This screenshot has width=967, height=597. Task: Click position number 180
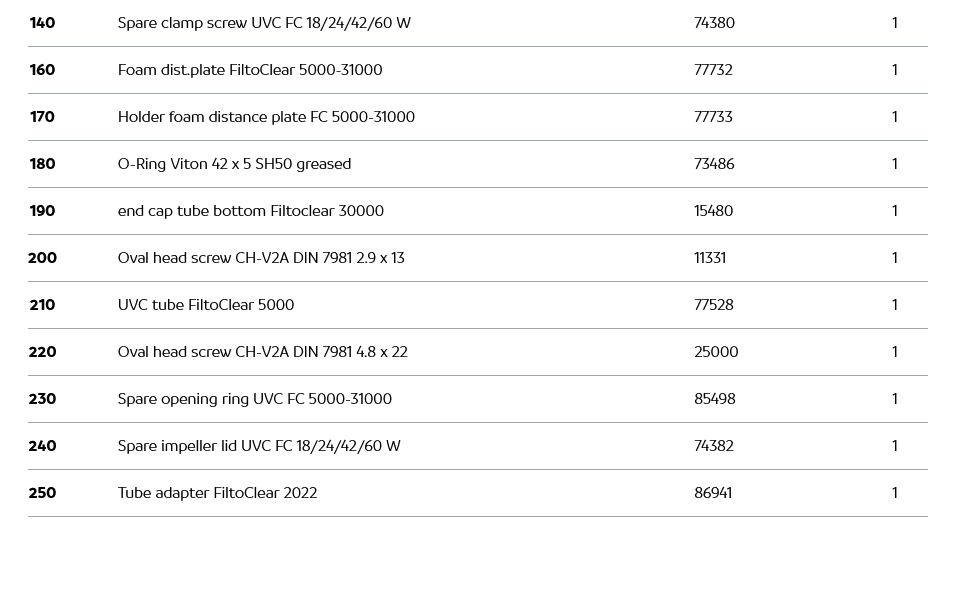click(x=42, y=164)
